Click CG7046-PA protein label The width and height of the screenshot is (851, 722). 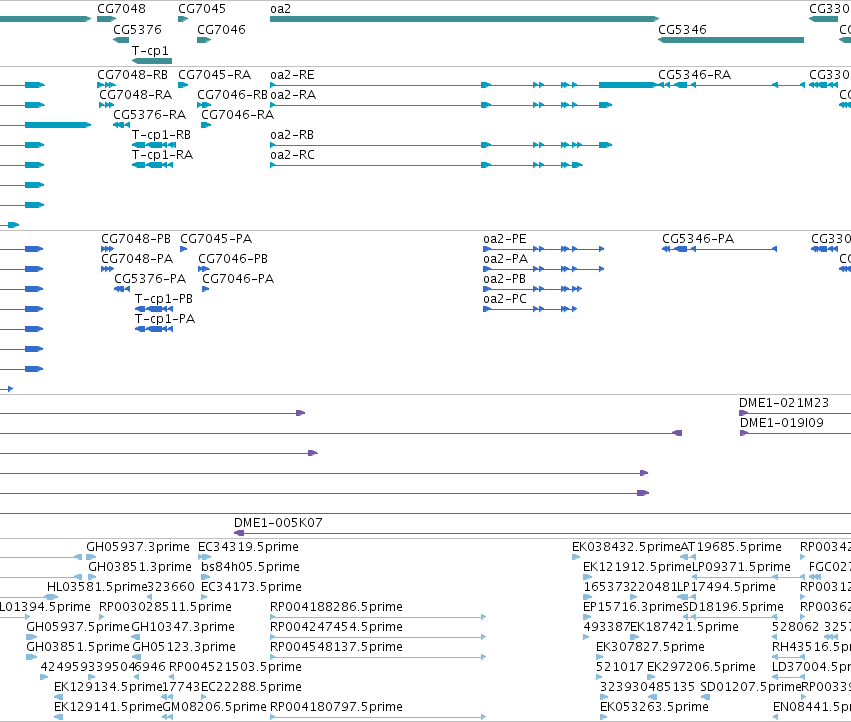tap(238, 279)
